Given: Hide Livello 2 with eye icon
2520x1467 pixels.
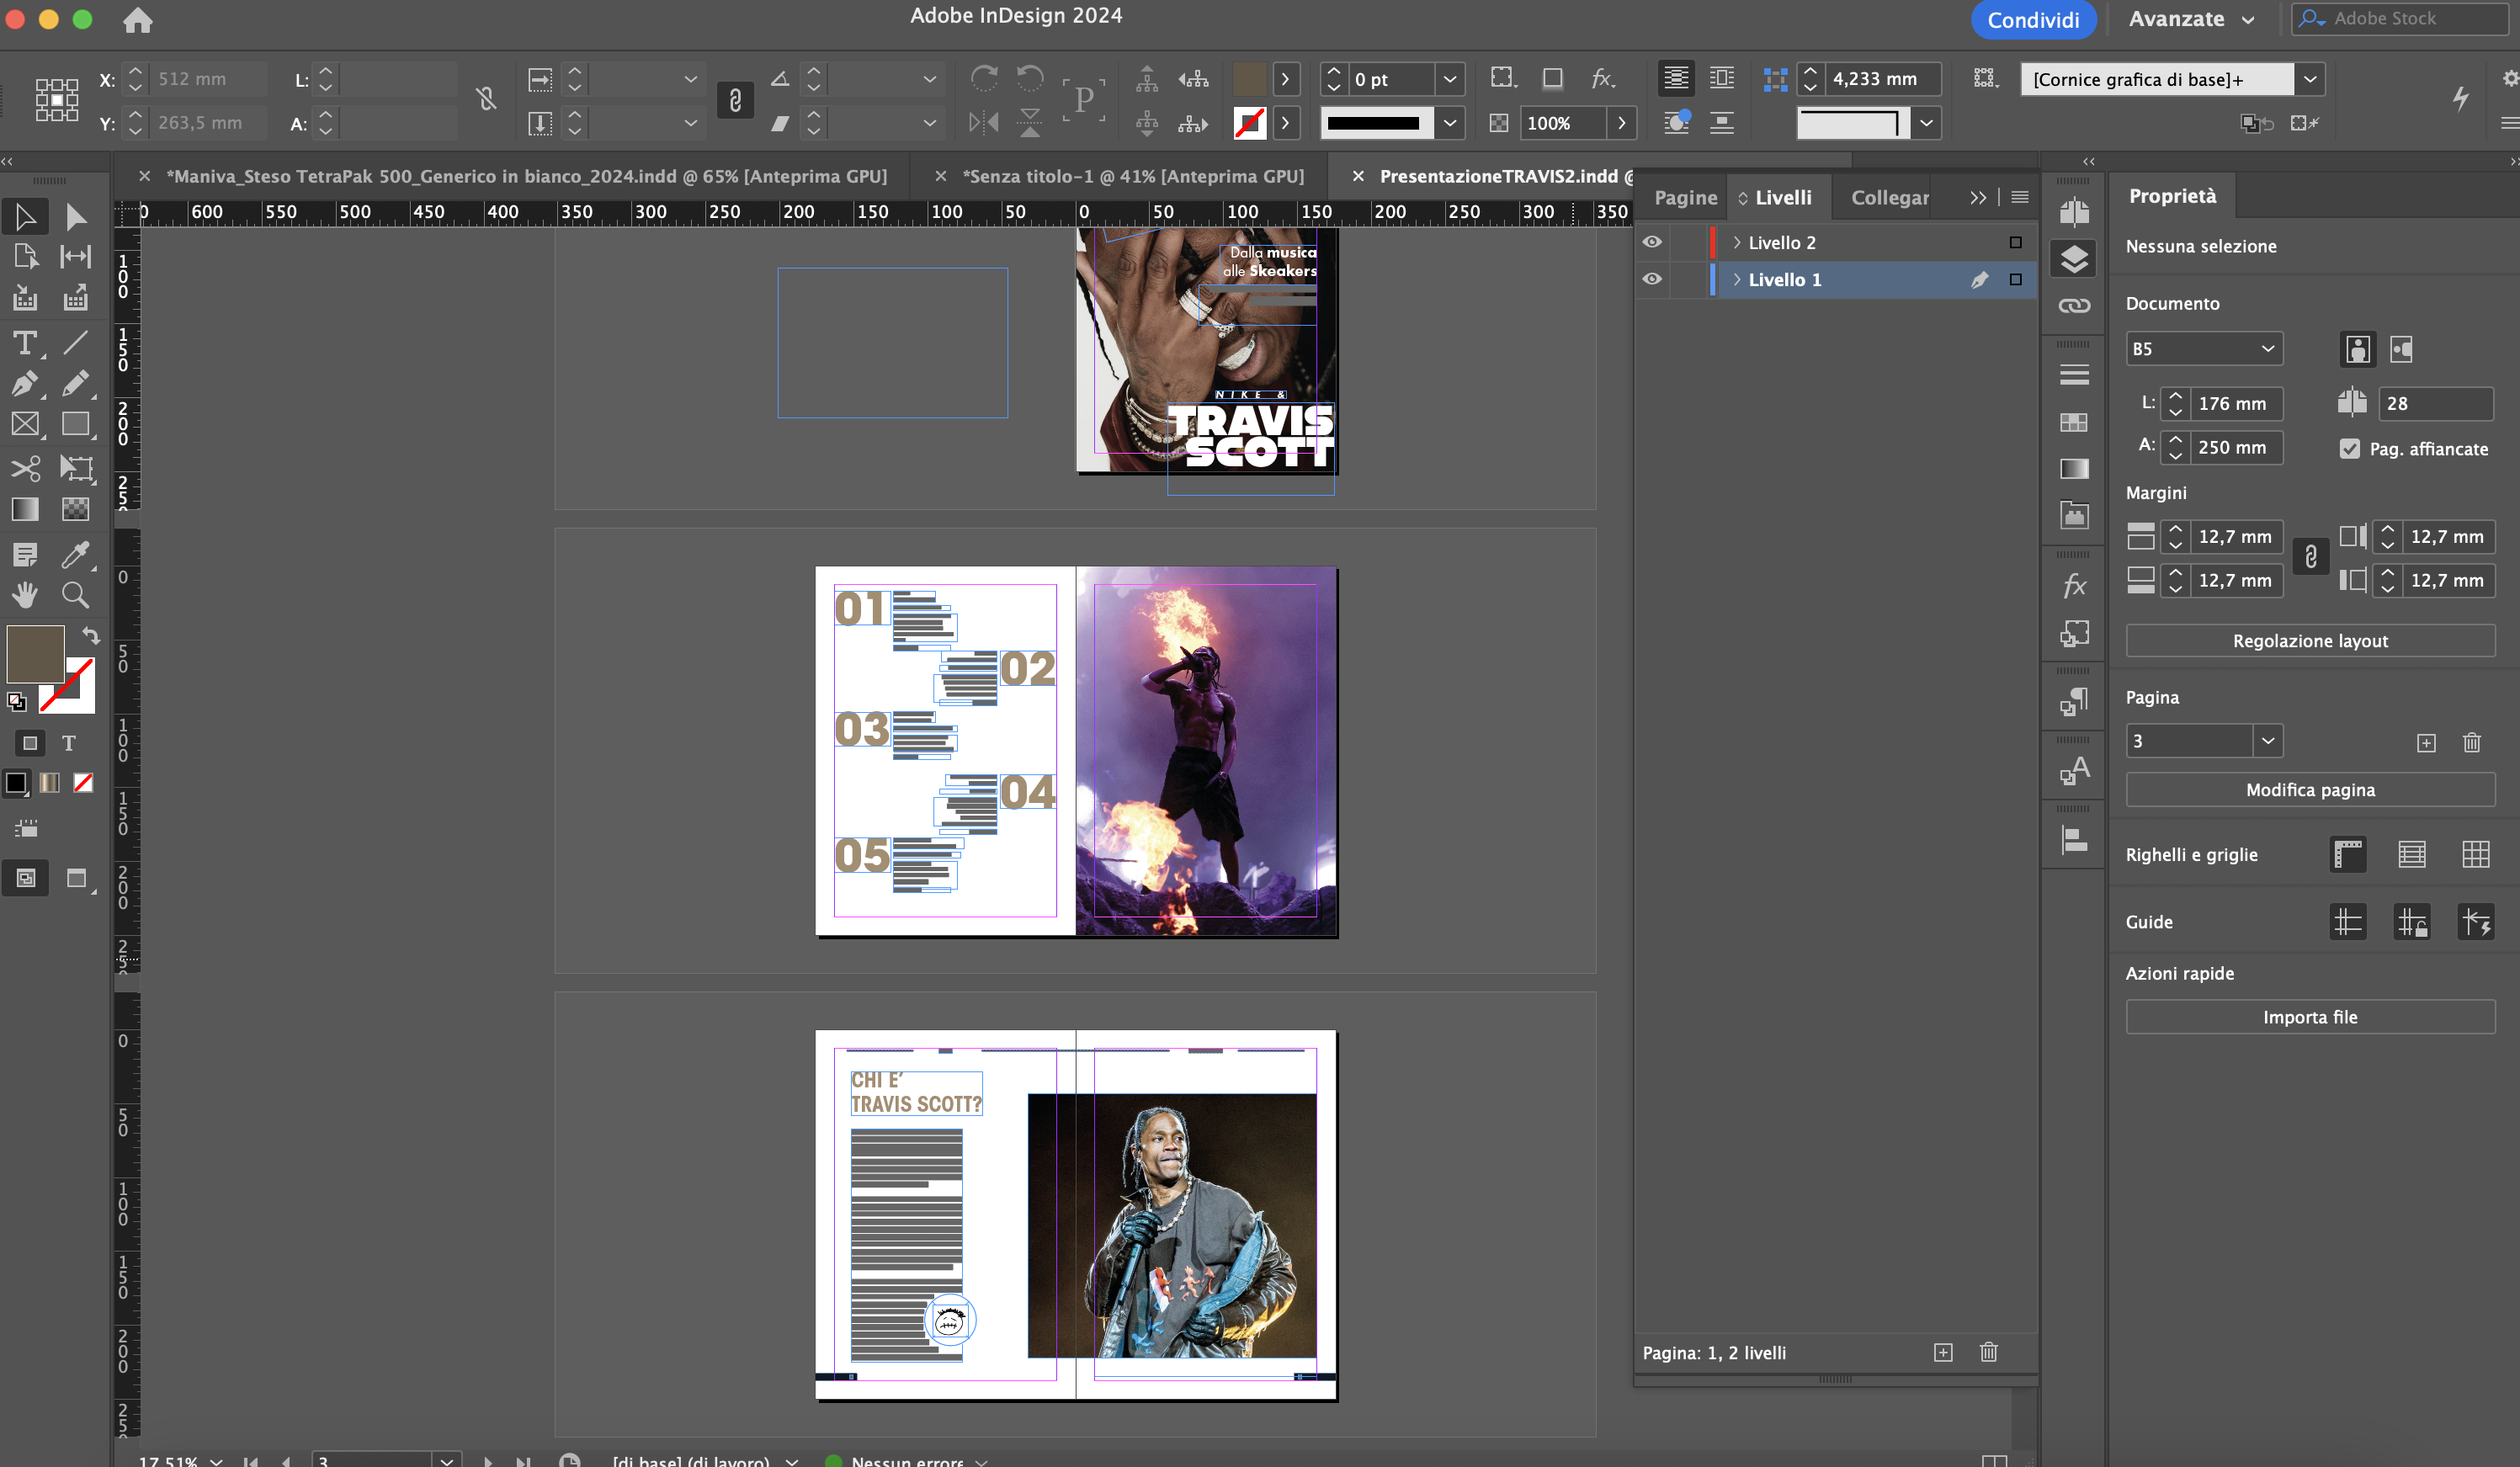Looking at the screenshot, I should pyautogui.click(x=1652, y=242).
